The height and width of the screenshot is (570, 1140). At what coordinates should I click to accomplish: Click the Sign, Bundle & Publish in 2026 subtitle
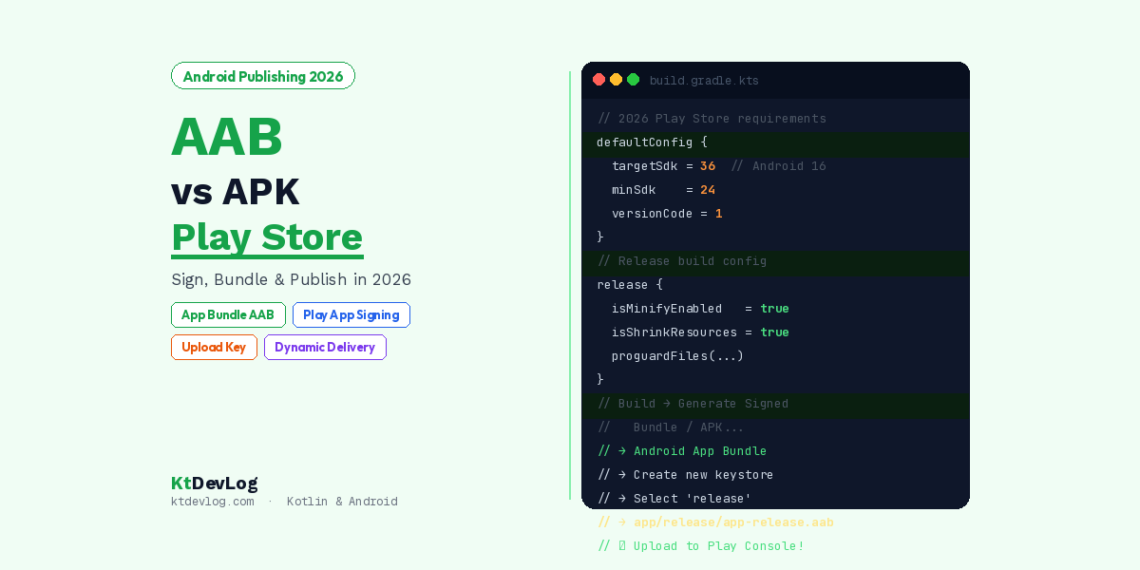[x=291, y=279]
